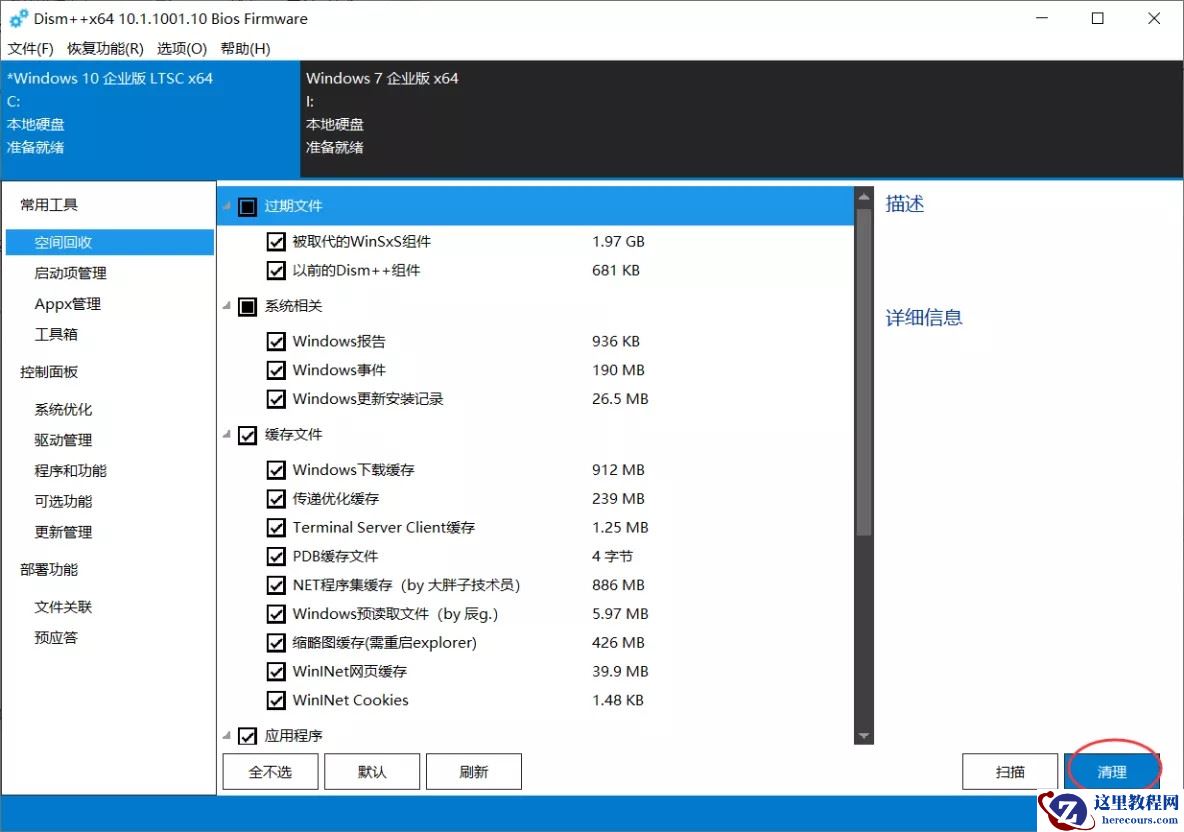Uncheck 被取代的WinSxS组件 cleanup item

[276, 241]
